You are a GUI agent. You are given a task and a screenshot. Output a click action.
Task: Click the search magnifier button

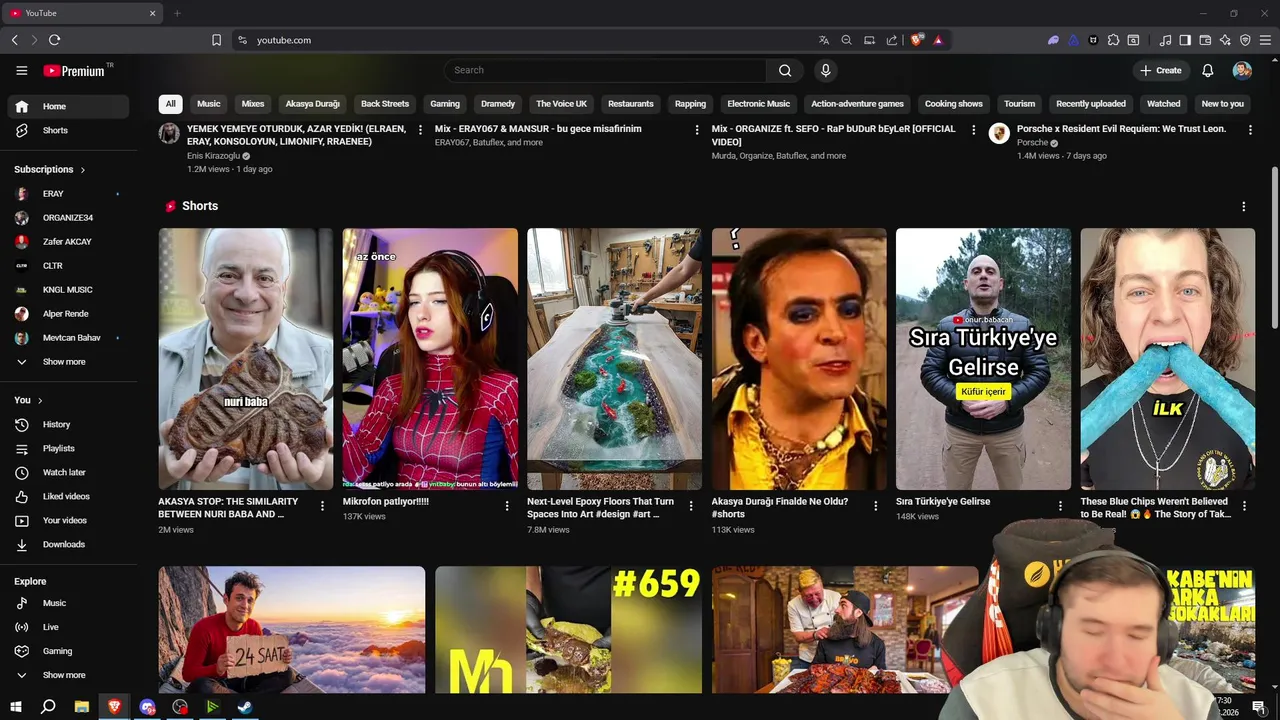[785, 70]
